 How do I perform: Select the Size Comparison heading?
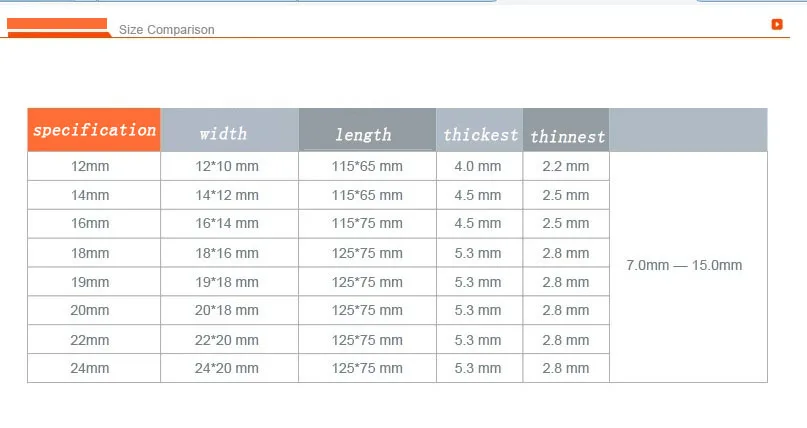(167, 30)
